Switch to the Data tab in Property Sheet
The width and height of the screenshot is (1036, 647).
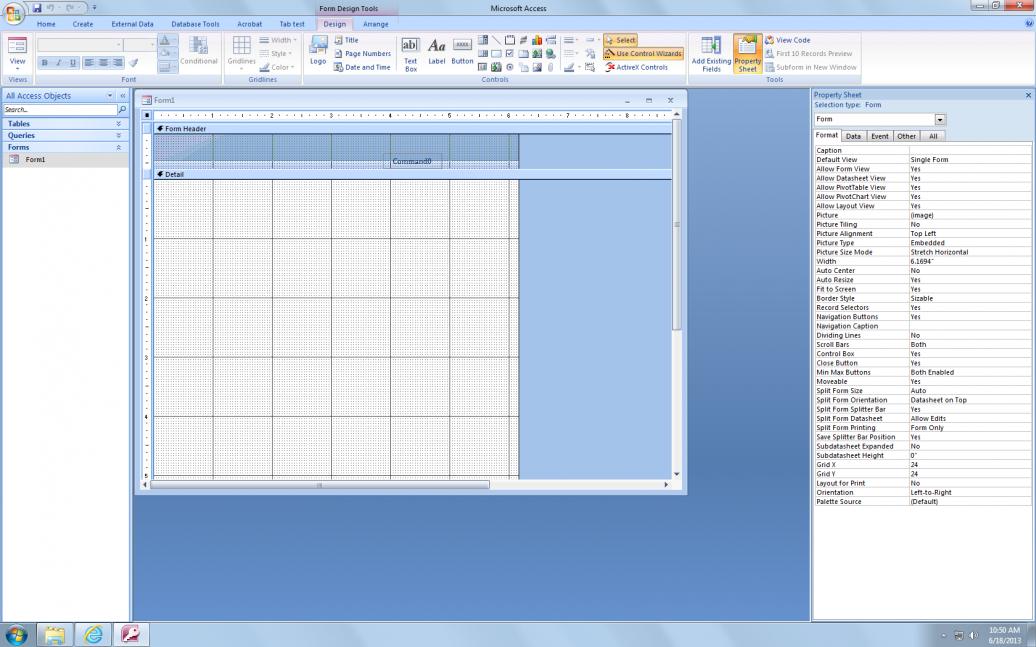point(853,136)
